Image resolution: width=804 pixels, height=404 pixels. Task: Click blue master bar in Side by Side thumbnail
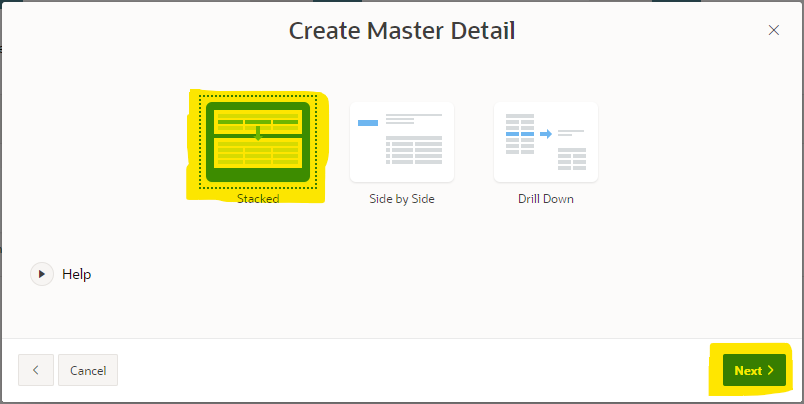[368, 122]
